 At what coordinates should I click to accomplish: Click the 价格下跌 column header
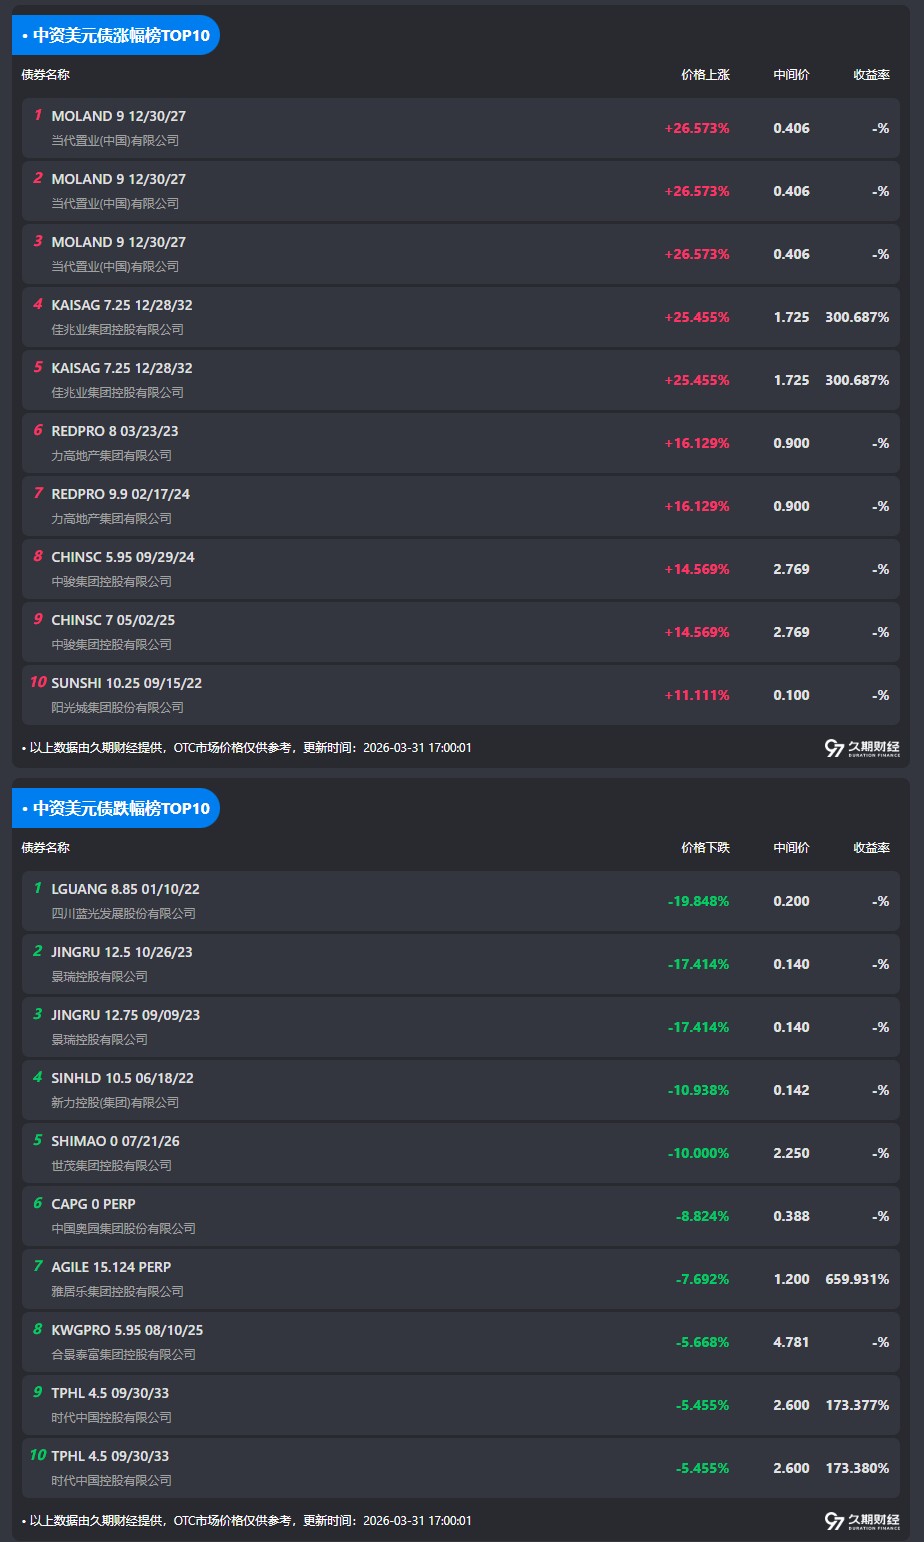coord(705,848)
